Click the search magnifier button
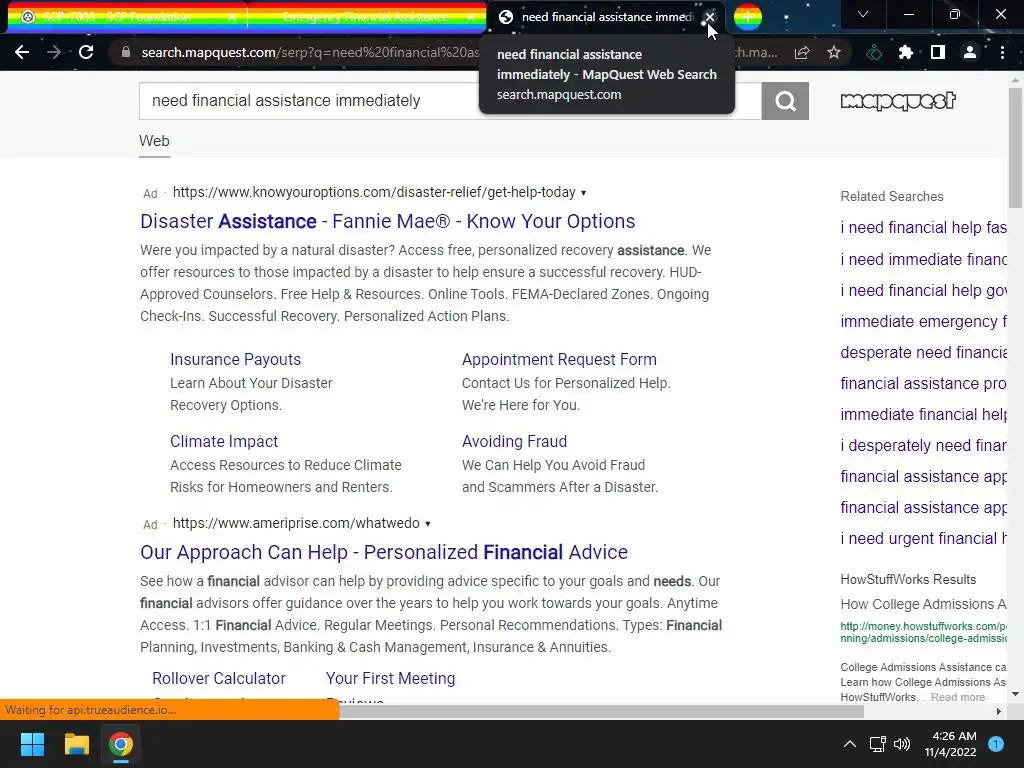The width and height of the screenshot is (1024, 768). 785,101
